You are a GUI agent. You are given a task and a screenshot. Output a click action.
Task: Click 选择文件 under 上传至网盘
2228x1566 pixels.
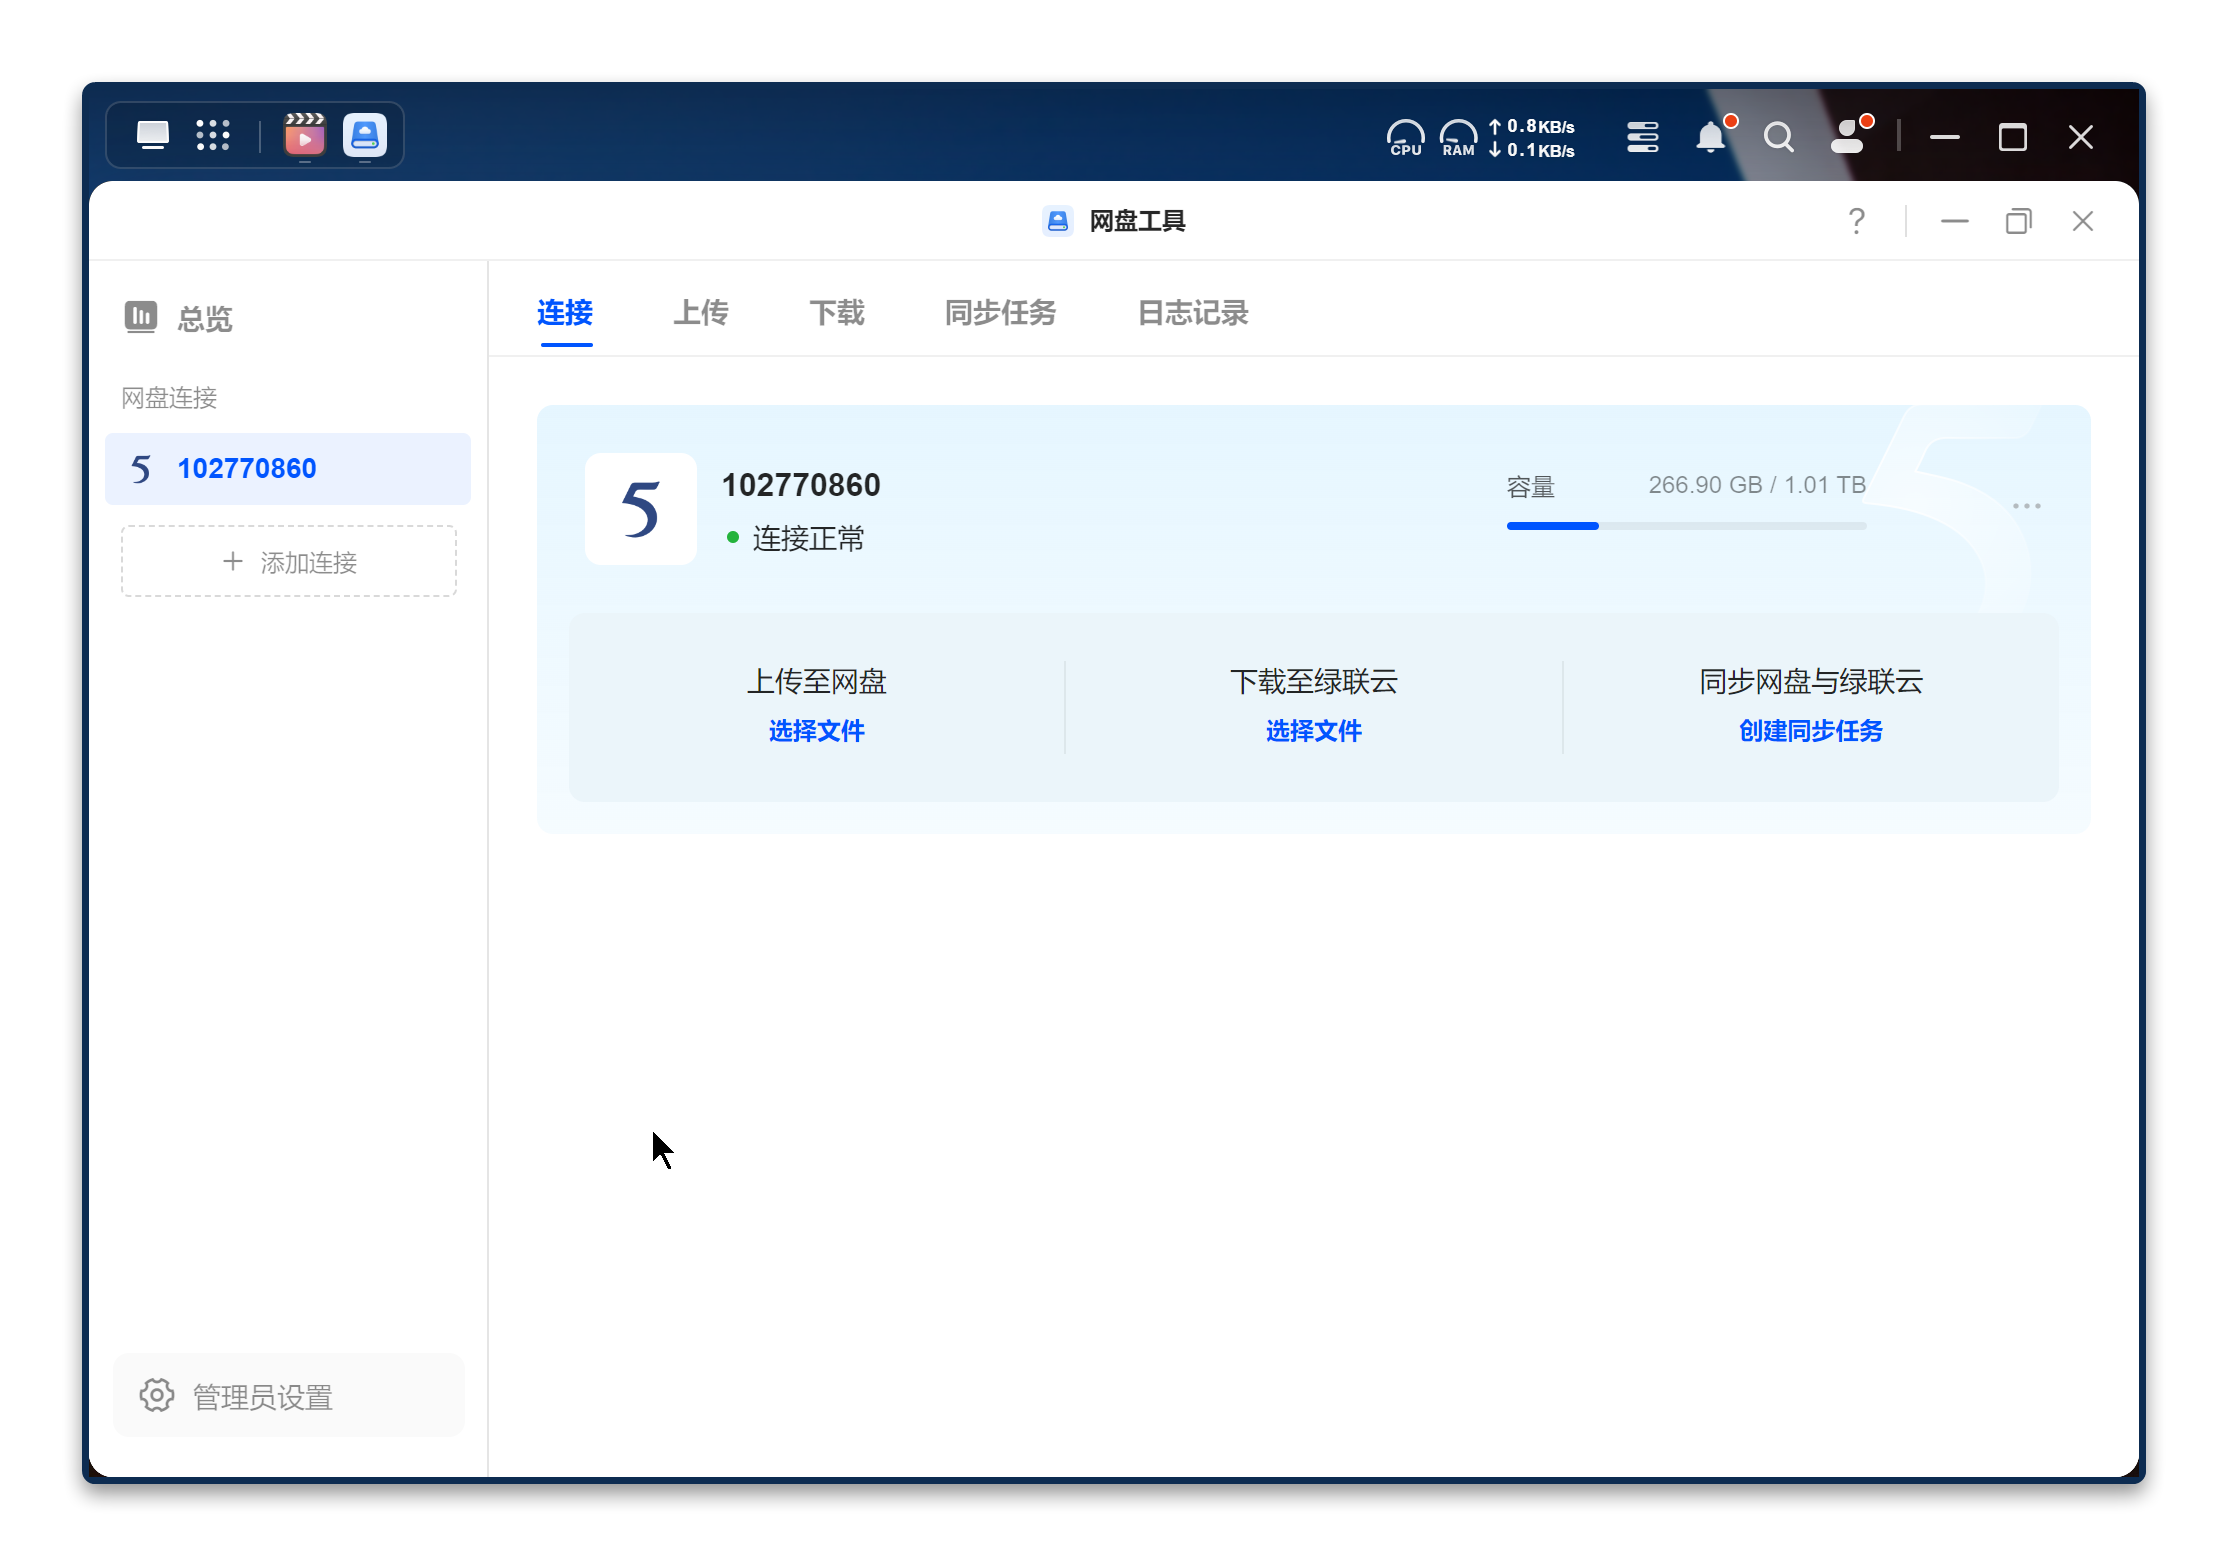[x=816, y=731]
